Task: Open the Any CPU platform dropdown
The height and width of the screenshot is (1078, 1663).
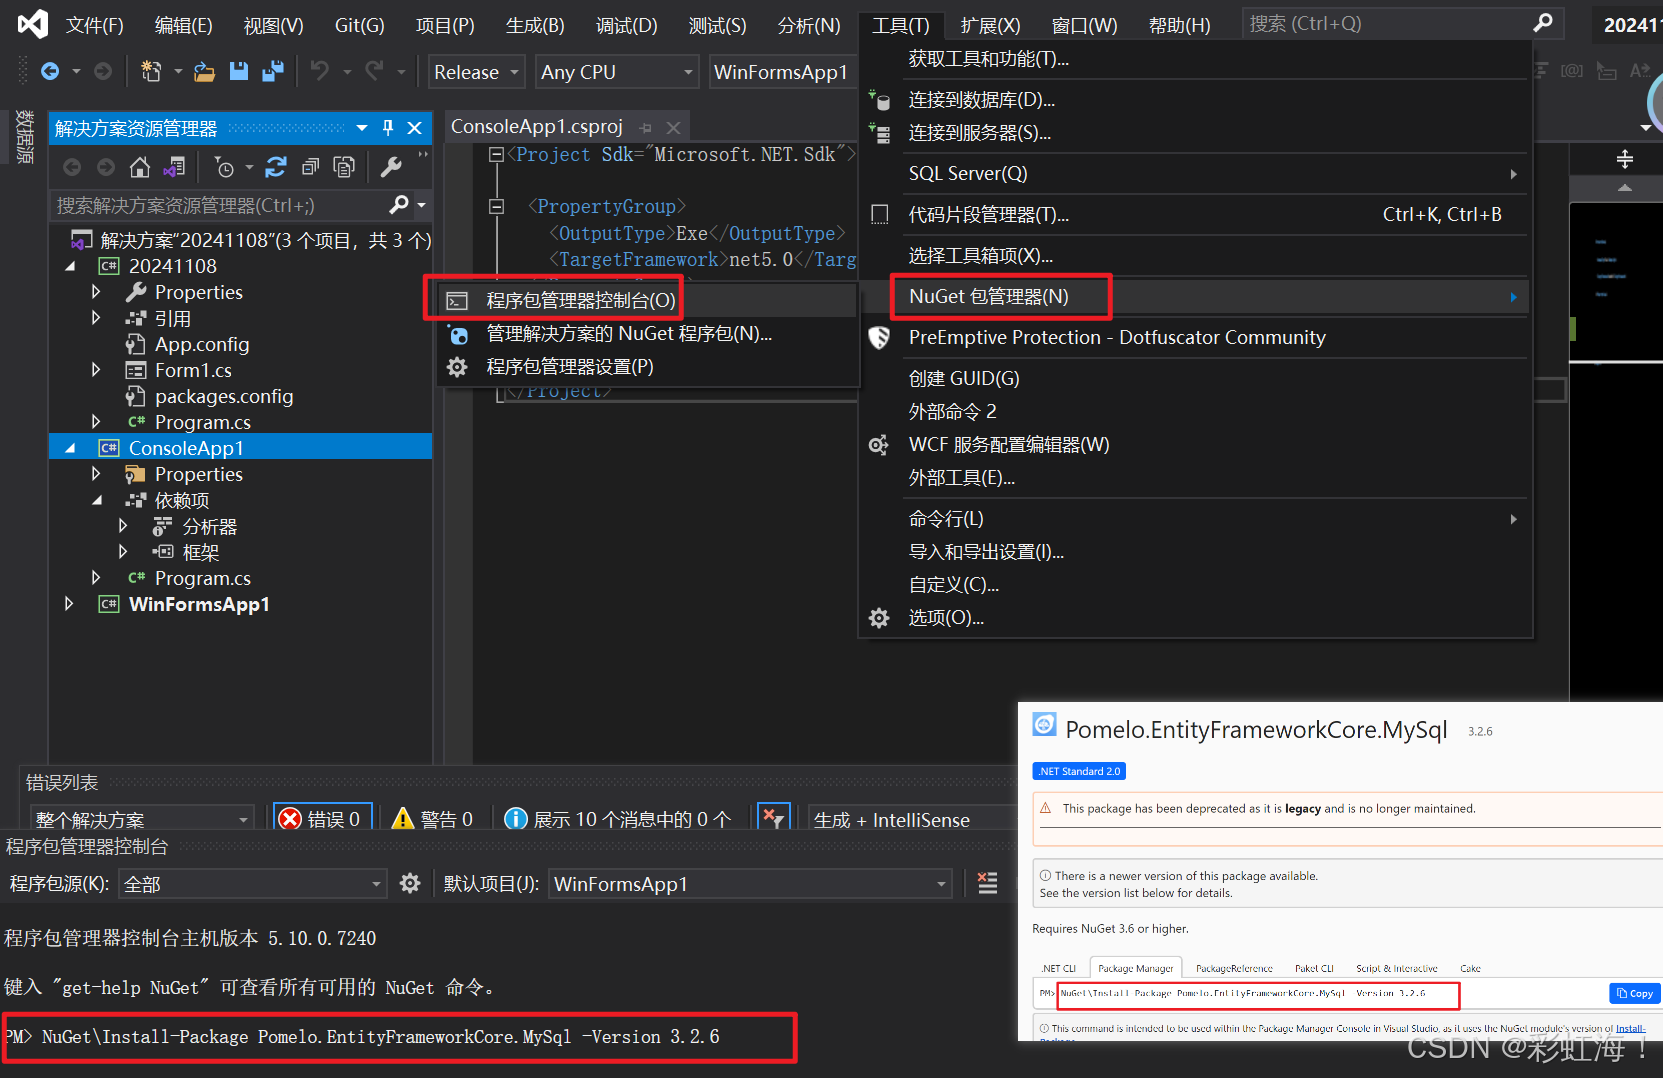Action: point(616,72)
